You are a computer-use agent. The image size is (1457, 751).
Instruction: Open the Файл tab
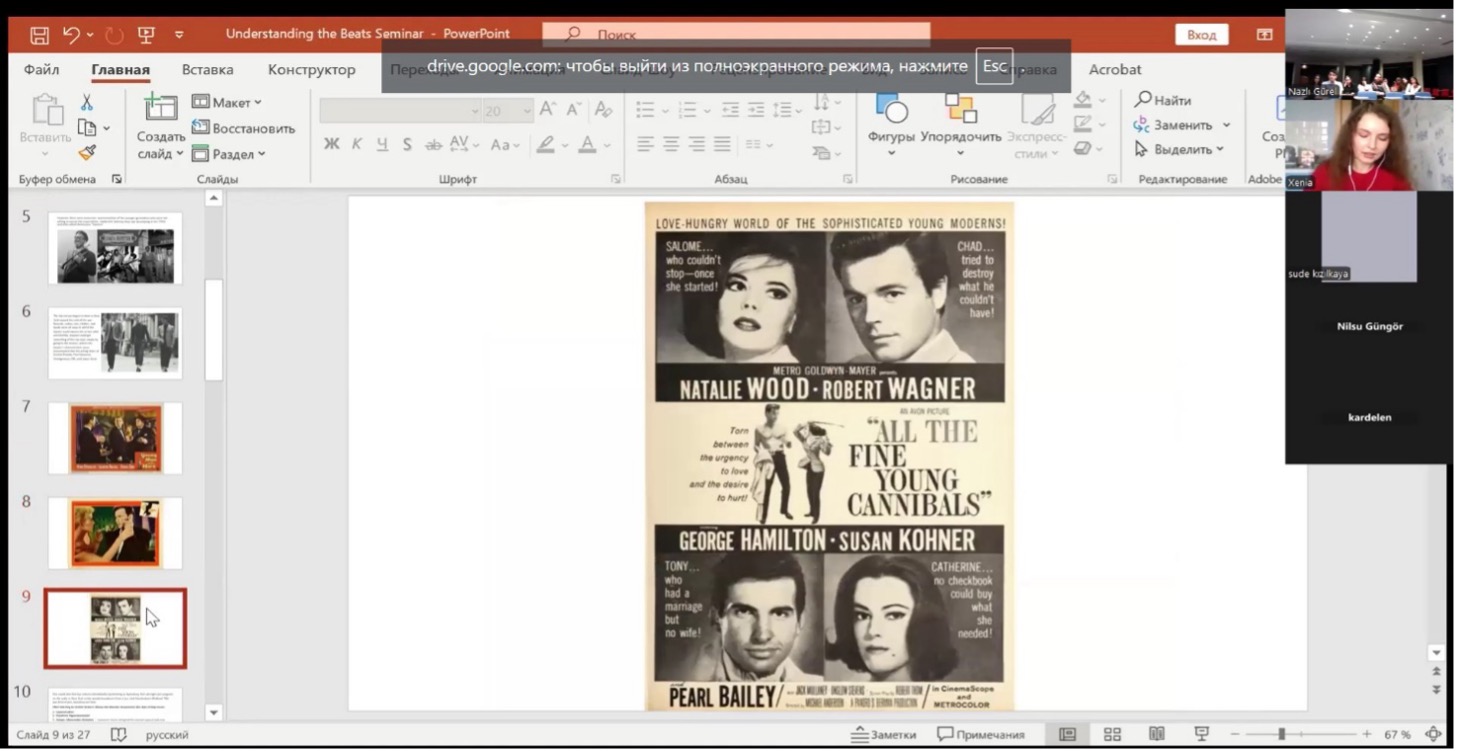42,69
